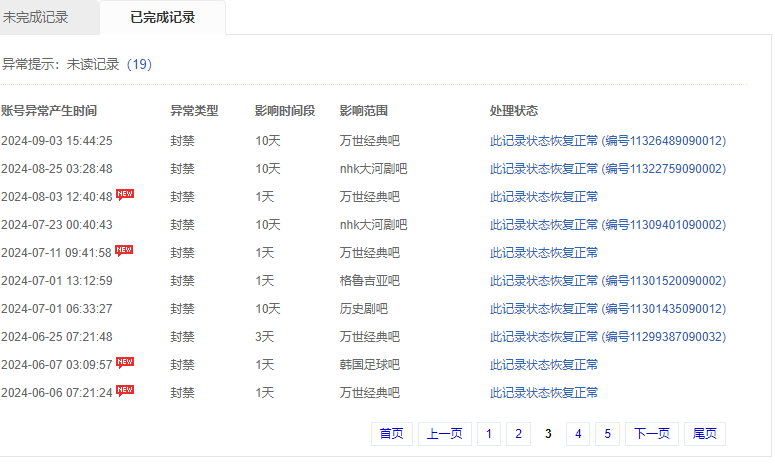Click the 处理状态 column header

tap(514, 111)
